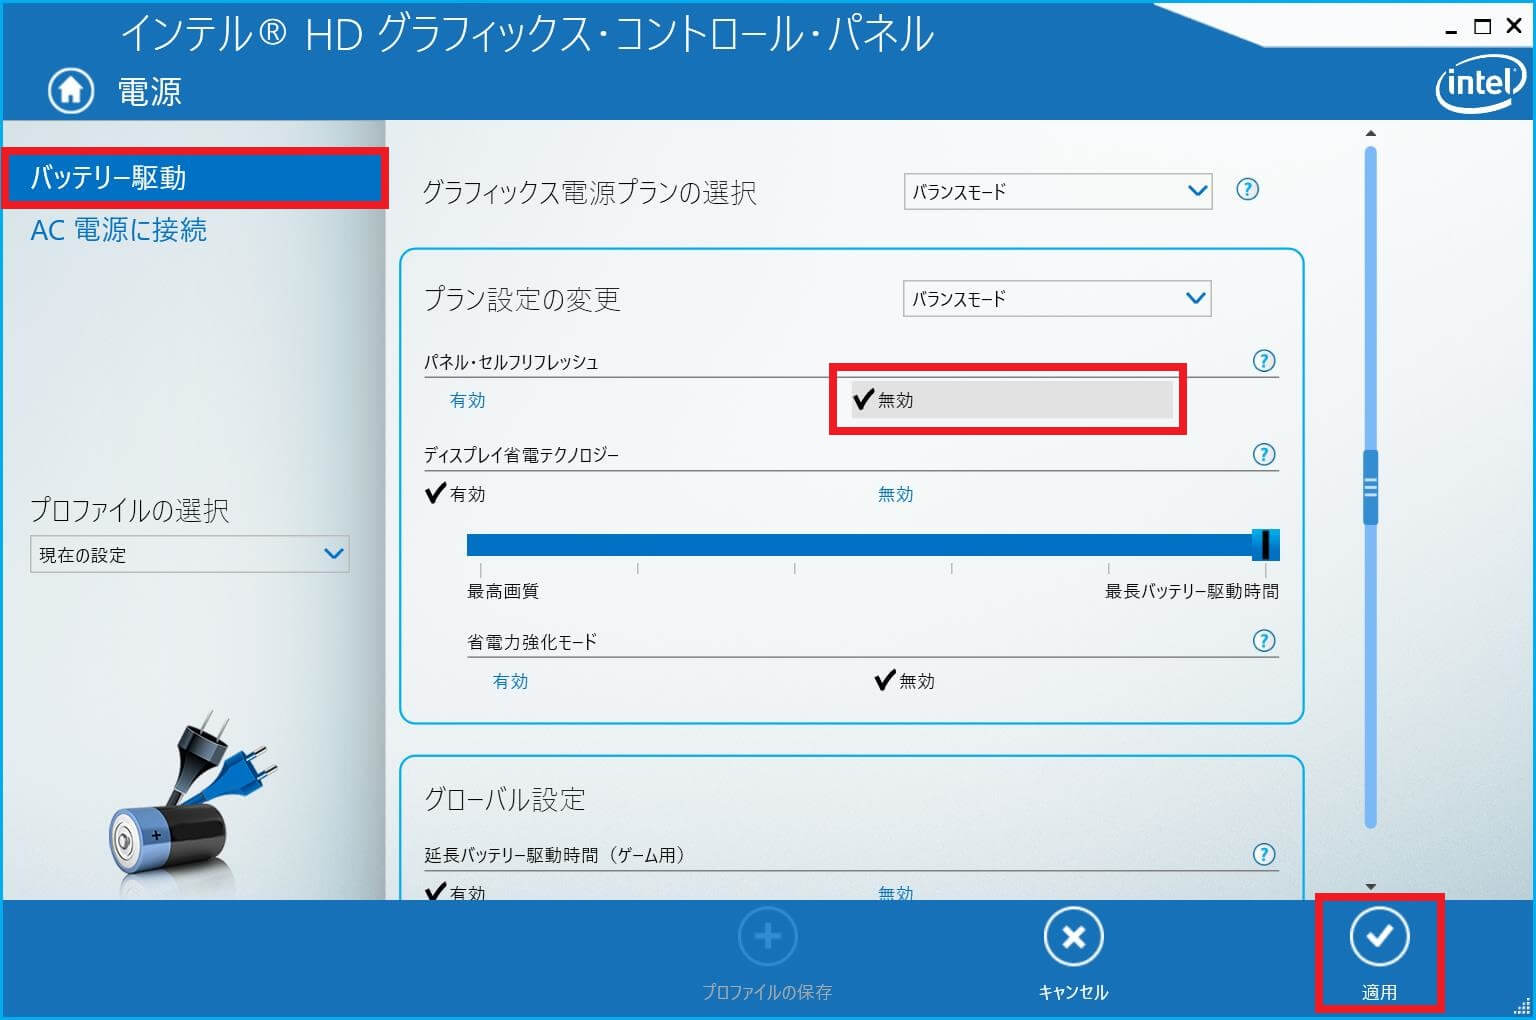Click the vertical scrollbar thumb
The image size is (1536, 1020).
point(1370,487)
